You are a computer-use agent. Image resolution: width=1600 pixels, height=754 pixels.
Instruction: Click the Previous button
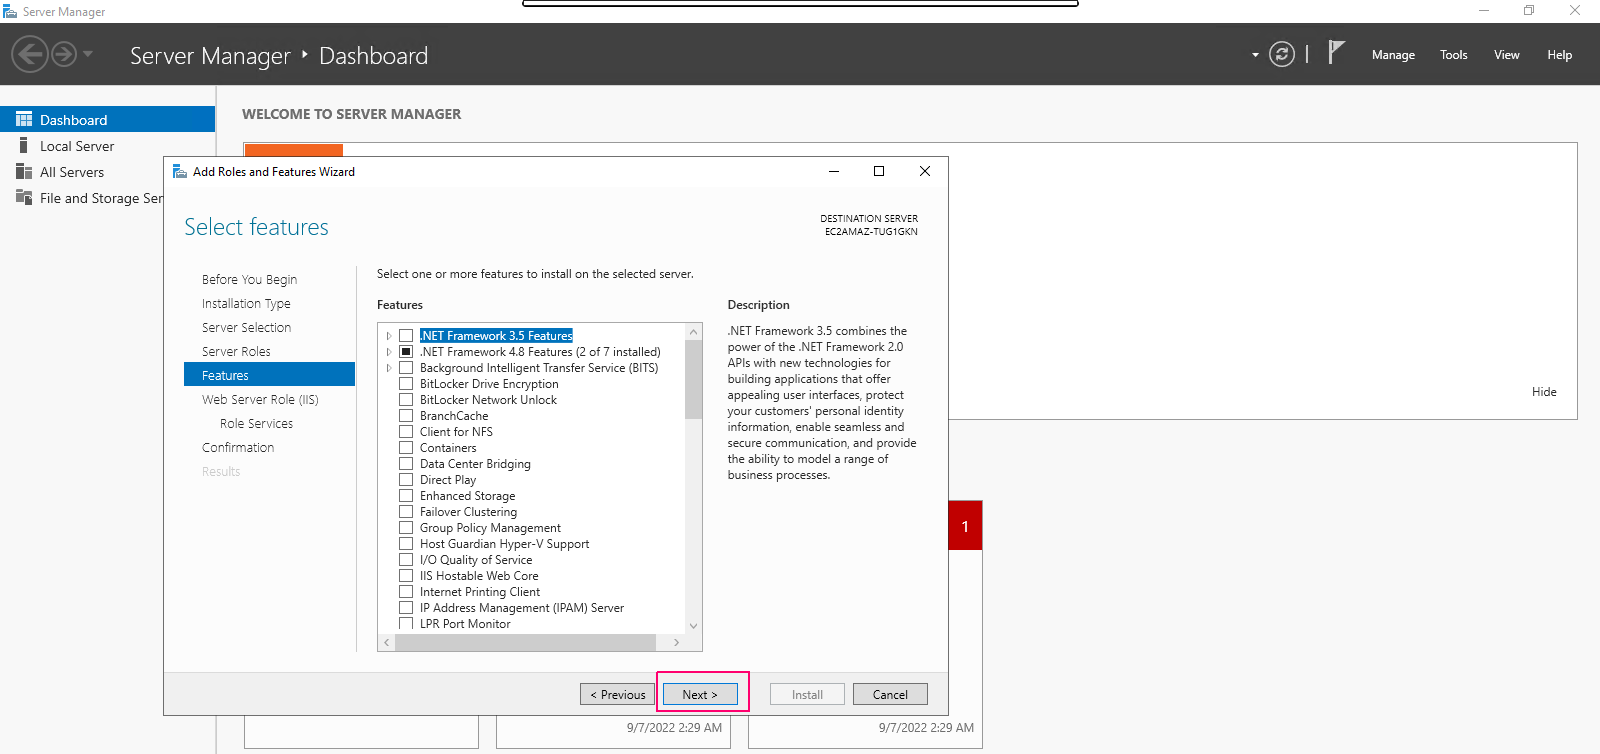pyautogui.click(x=617, y=694)
